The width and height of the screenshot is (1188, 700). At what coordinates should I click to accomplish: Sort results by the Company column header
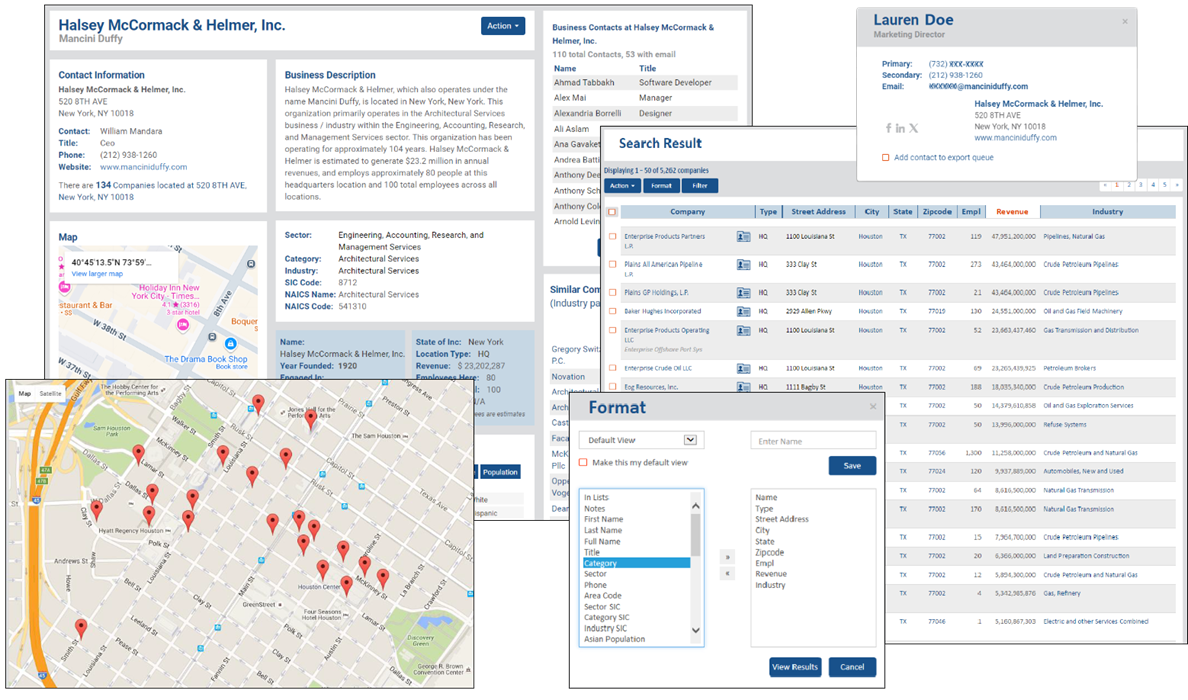pyautogui.click(x=687, y=212)
